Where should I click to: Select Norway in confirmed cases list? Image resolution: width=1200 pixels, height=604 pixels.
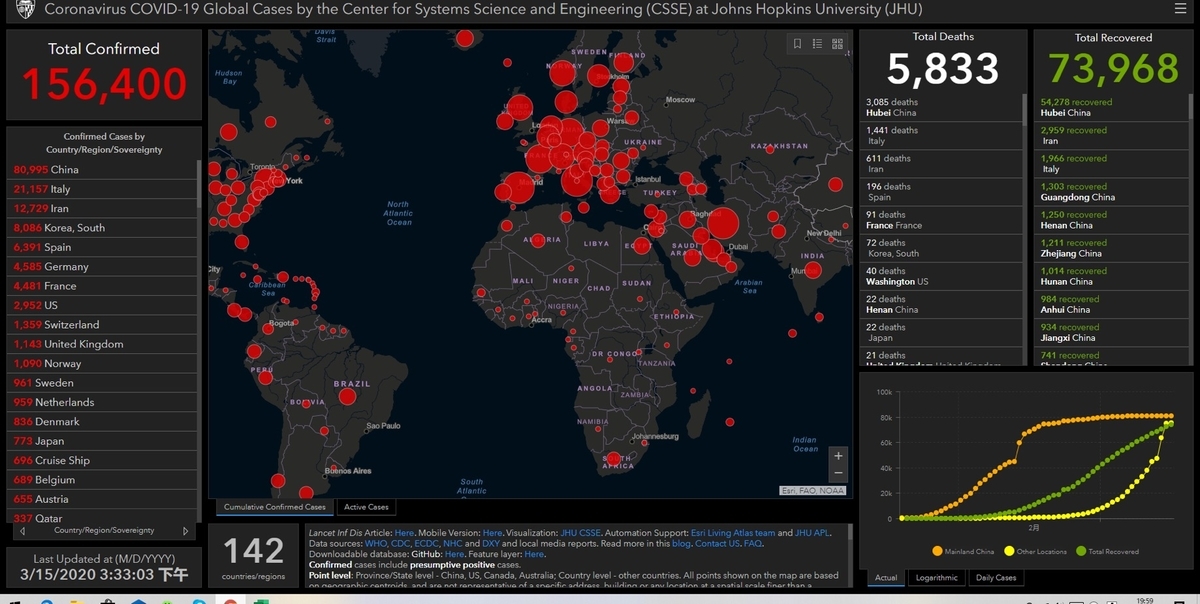[x=103, y=363]
